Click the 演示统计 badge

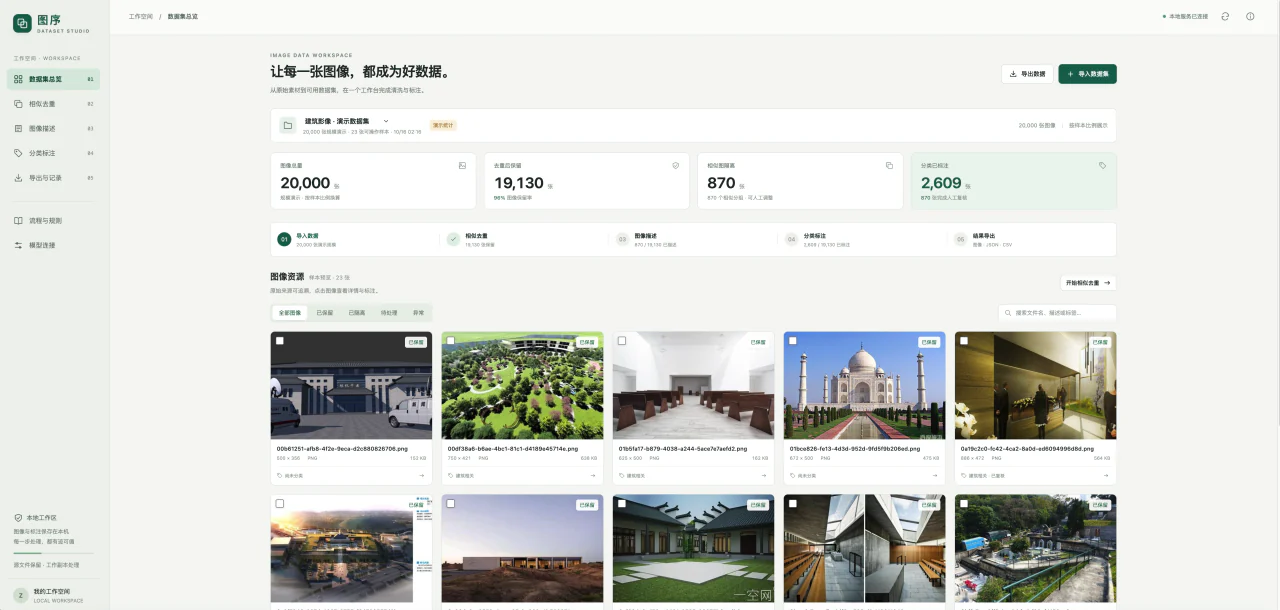[443, 126]
